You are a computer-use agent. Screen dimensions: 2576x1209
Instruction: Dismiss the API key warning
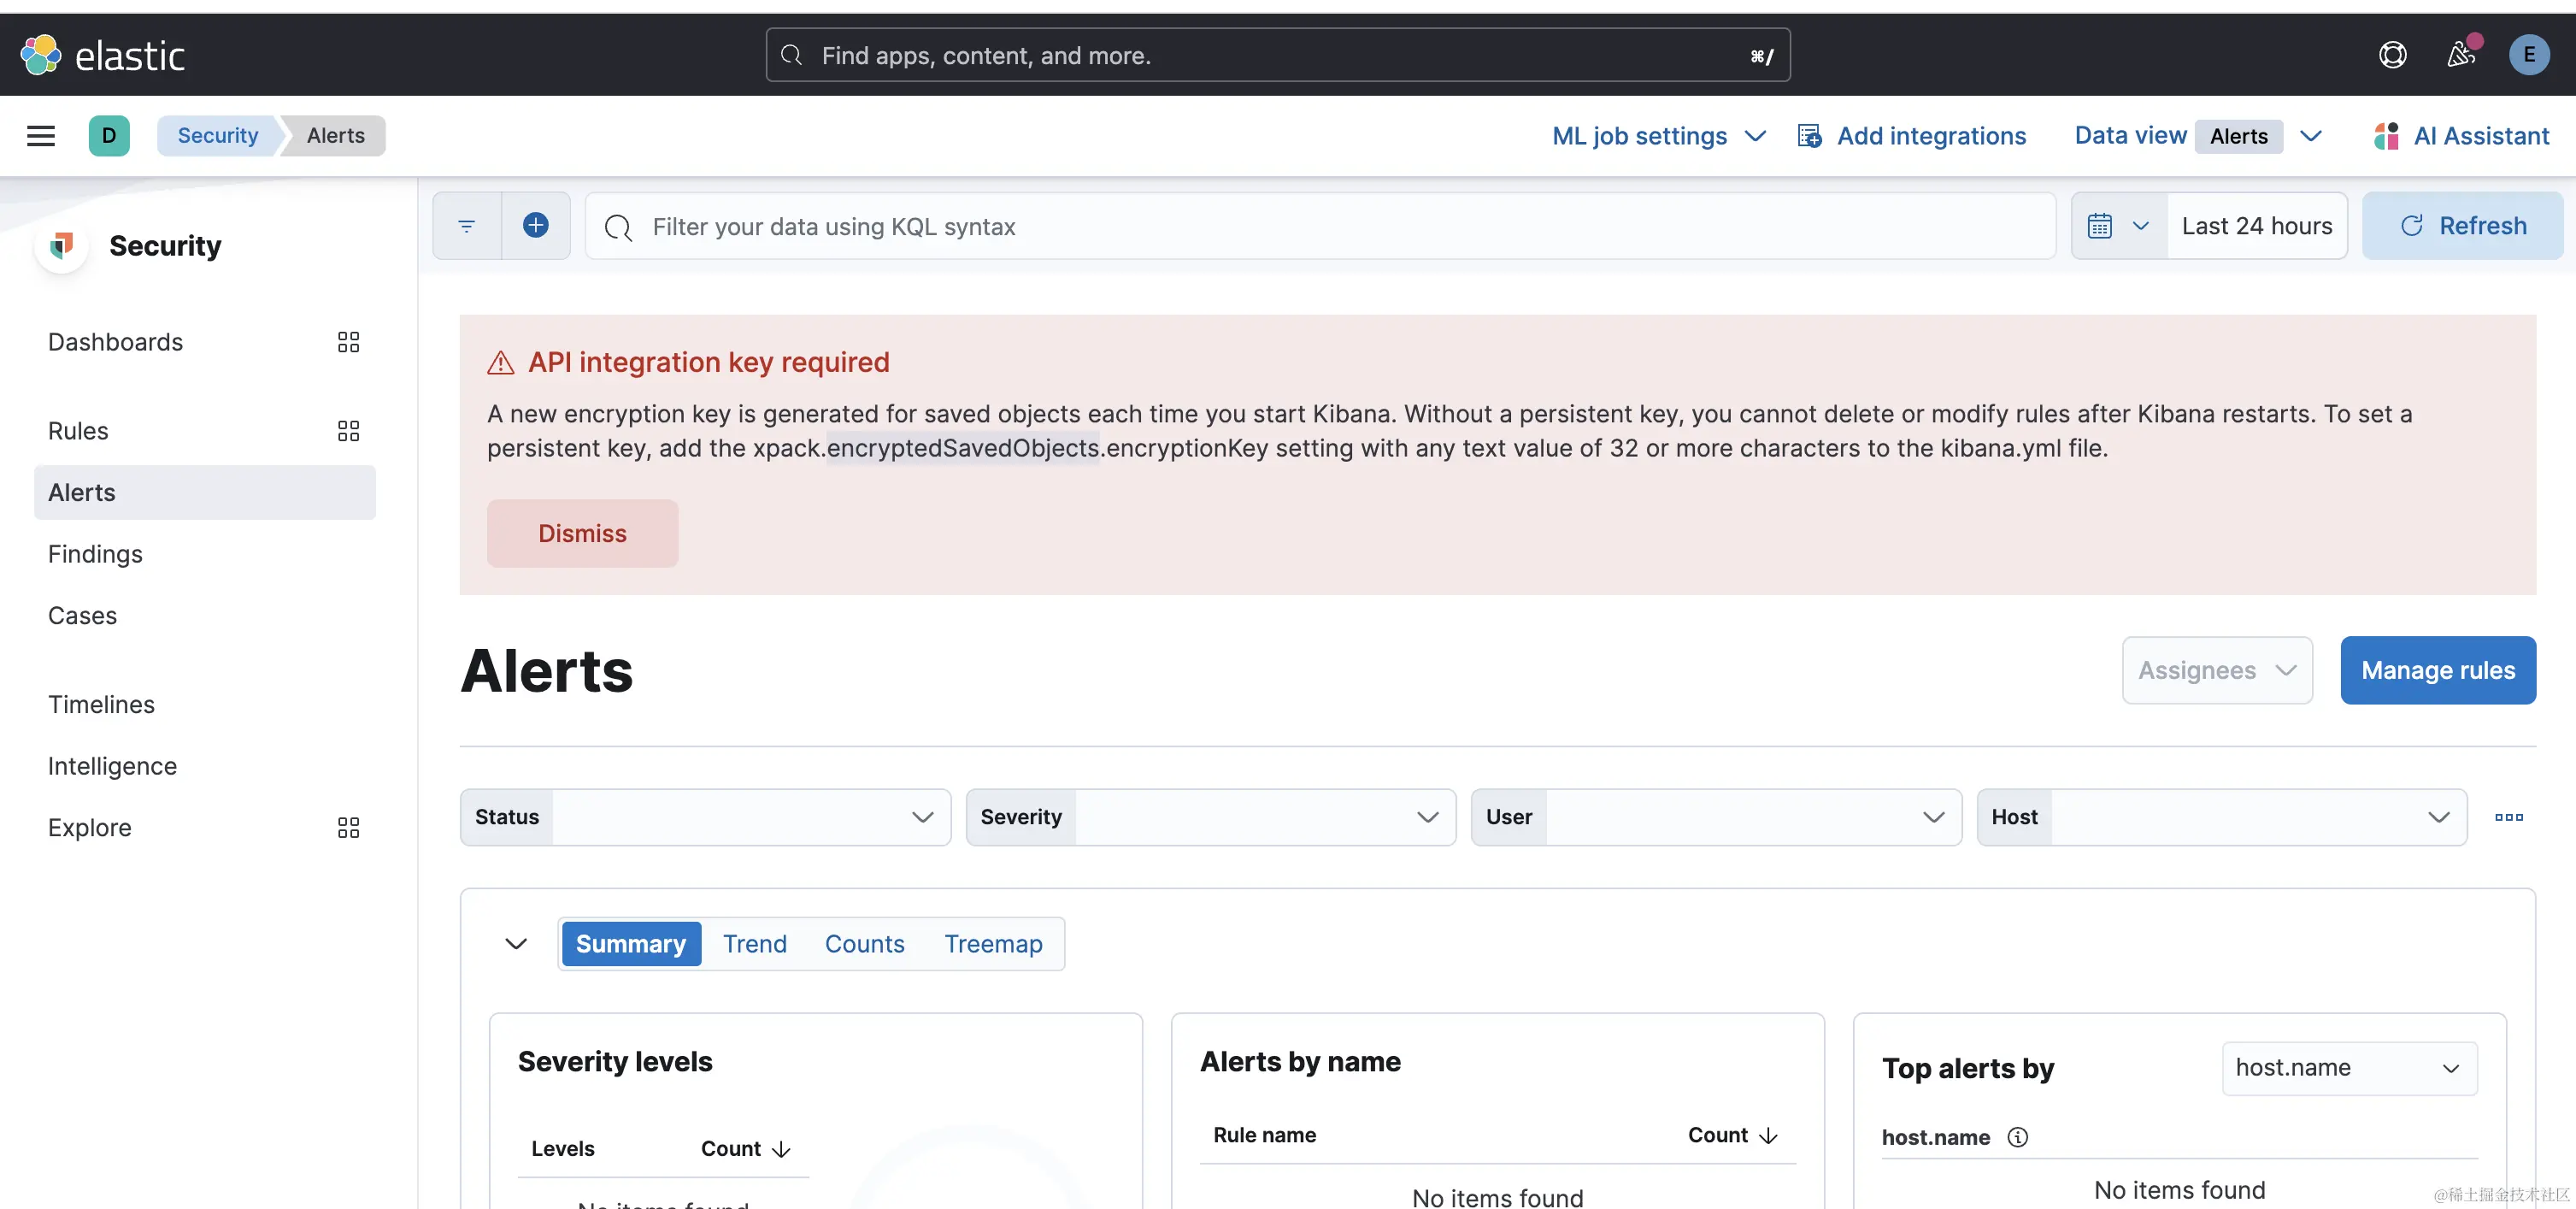tap(582, 533)
